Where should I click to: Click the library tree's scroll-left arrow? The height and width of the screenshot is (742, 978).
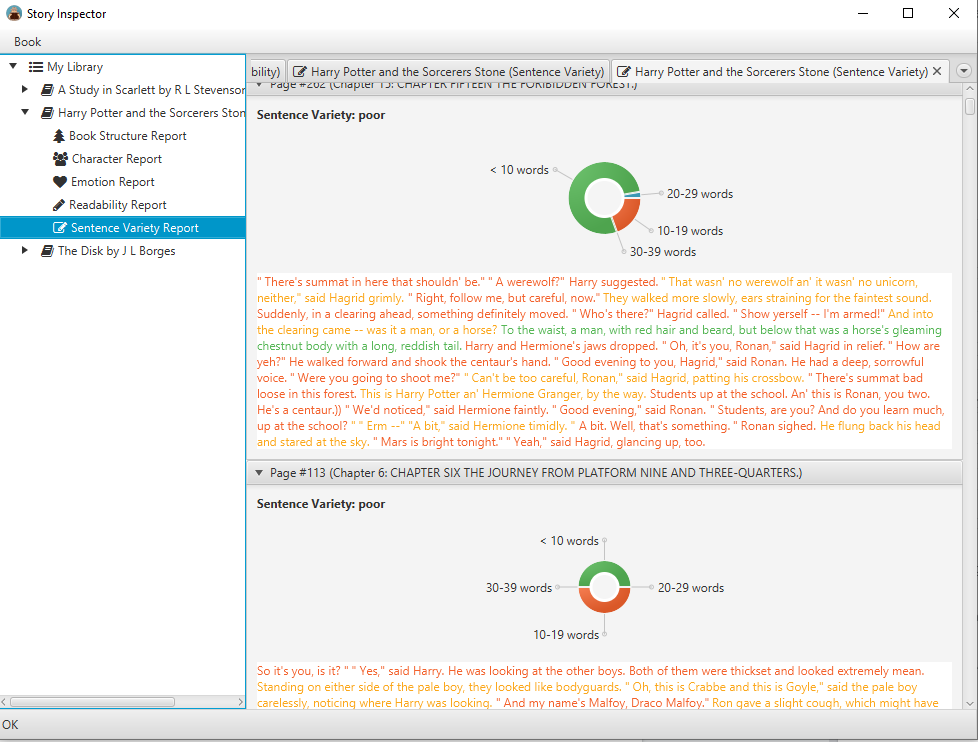click(x=4, y=702)
